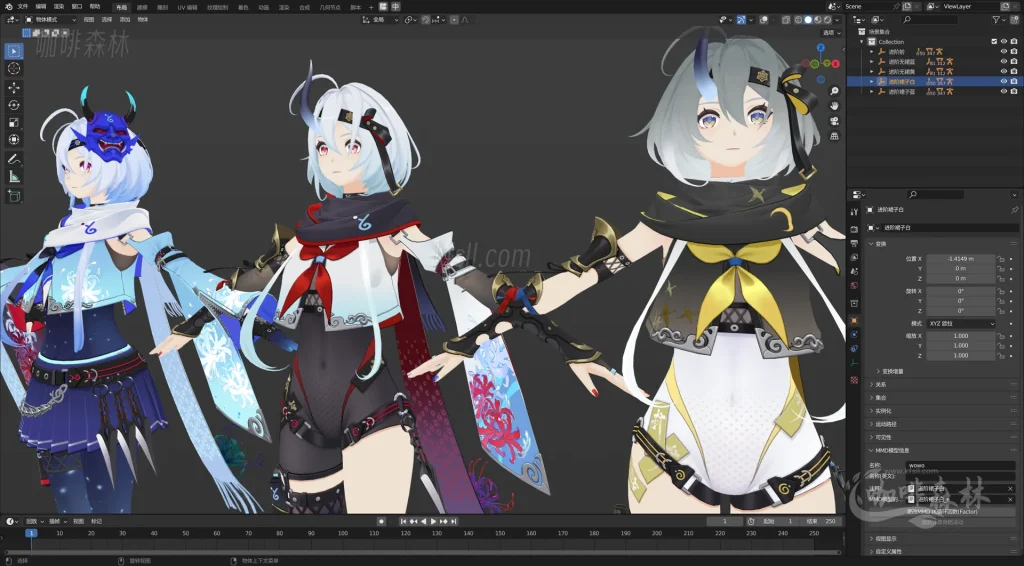Toggle auto keying record button in timeline
Viewport: 1024px width, 566px height.
point(381,522)
